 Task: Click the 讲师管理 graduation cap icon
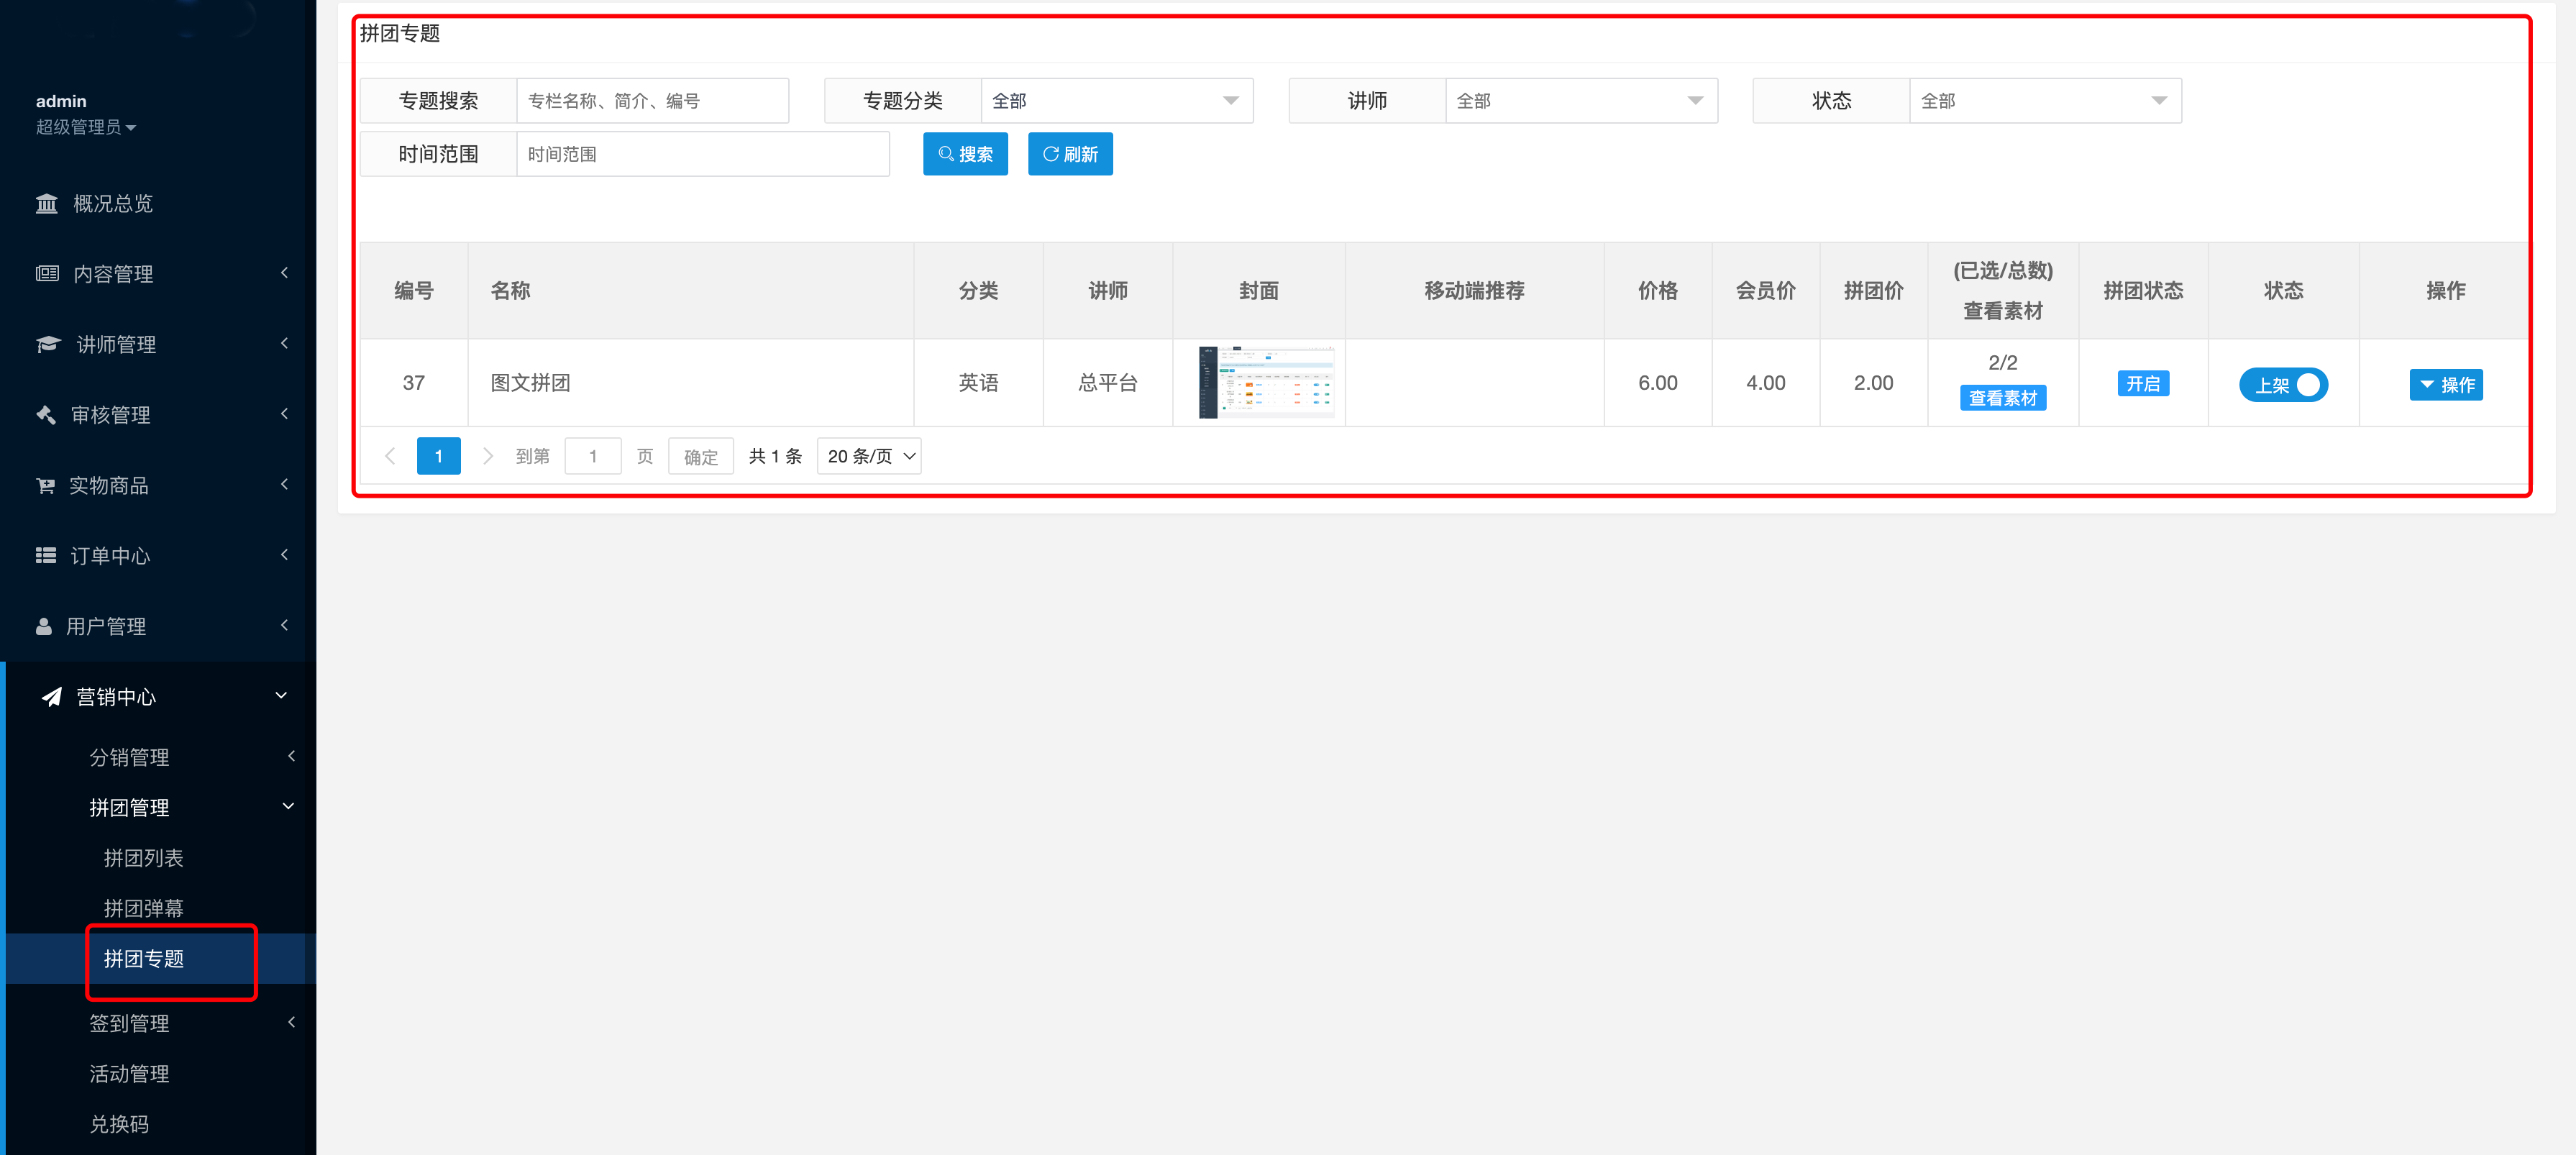tap(48, 345)
